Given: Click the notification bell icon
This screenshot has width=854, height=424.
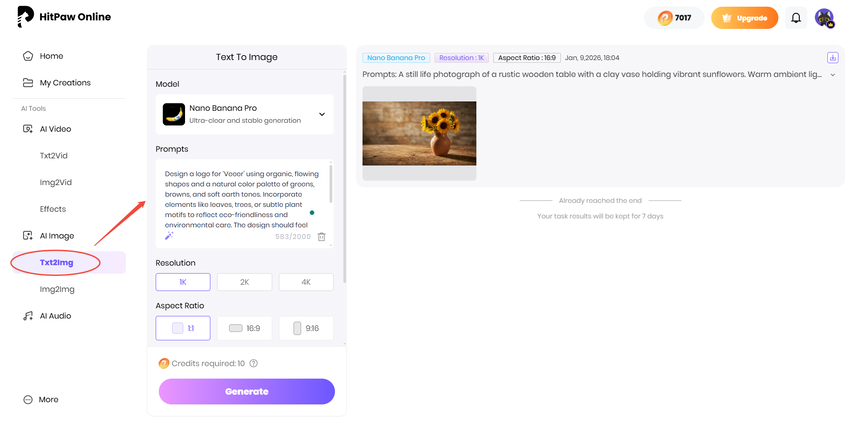Looking at the screenshot, I should click(x=796, y=18).
